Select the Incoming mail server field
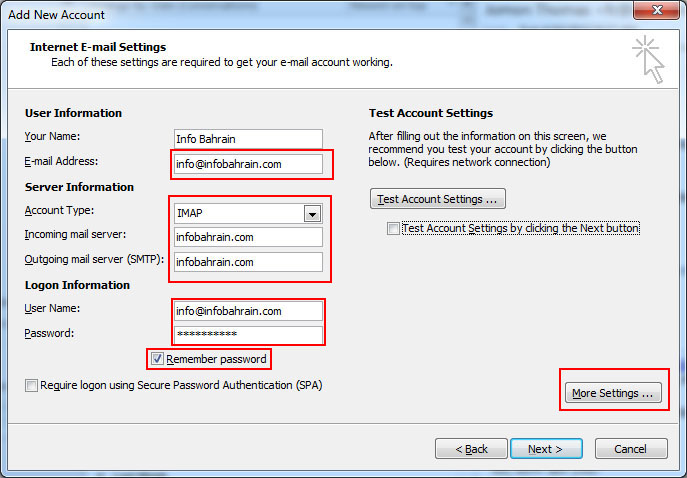 (248, 237)
